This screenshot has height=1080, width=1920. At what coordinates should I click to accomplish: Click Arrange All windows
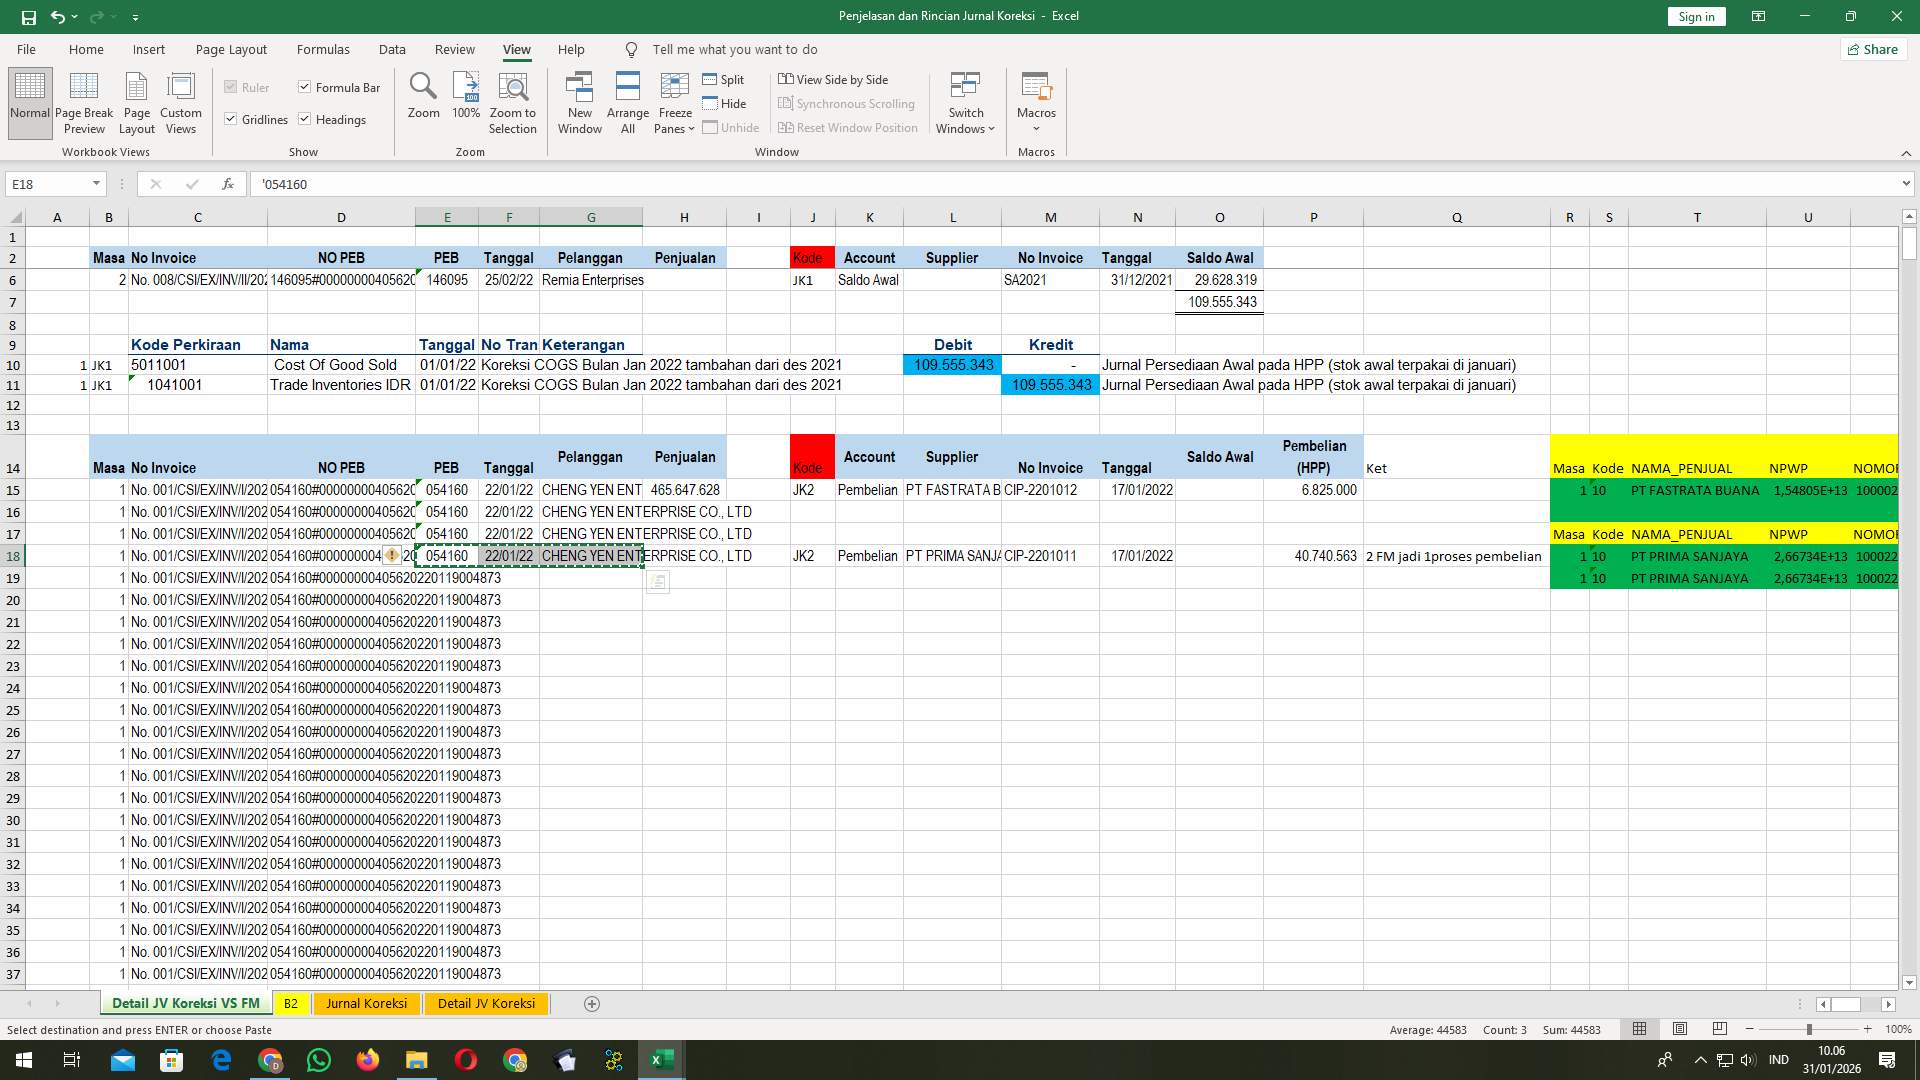627,103
